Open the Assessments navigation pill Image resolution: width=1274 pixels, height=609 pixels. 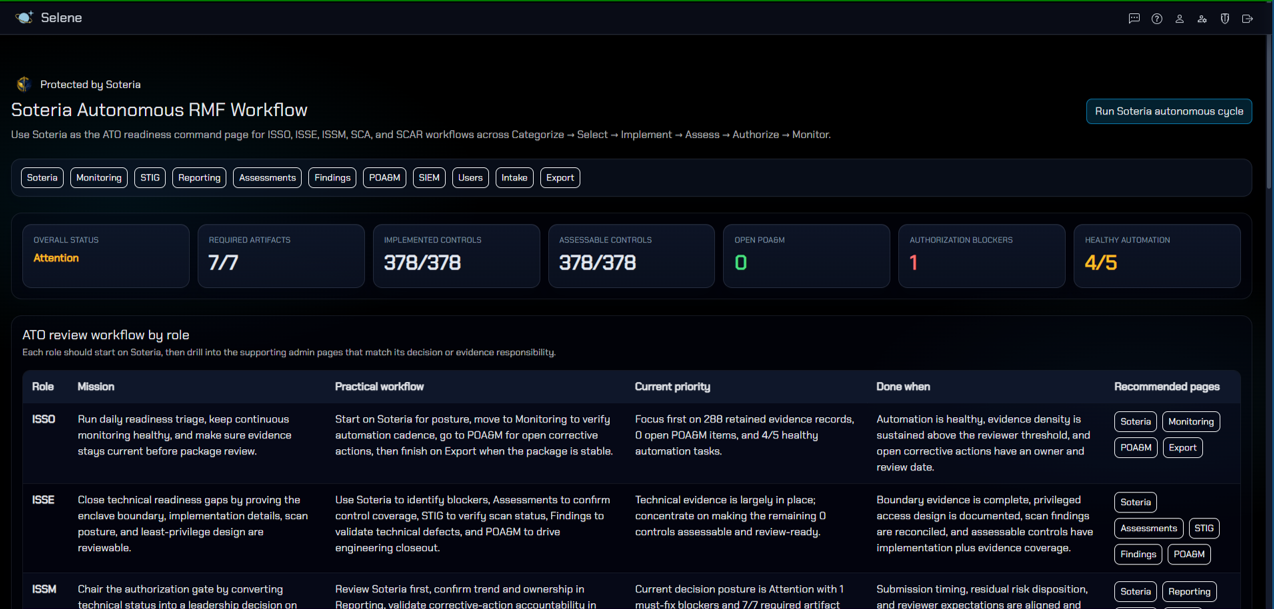267,178
